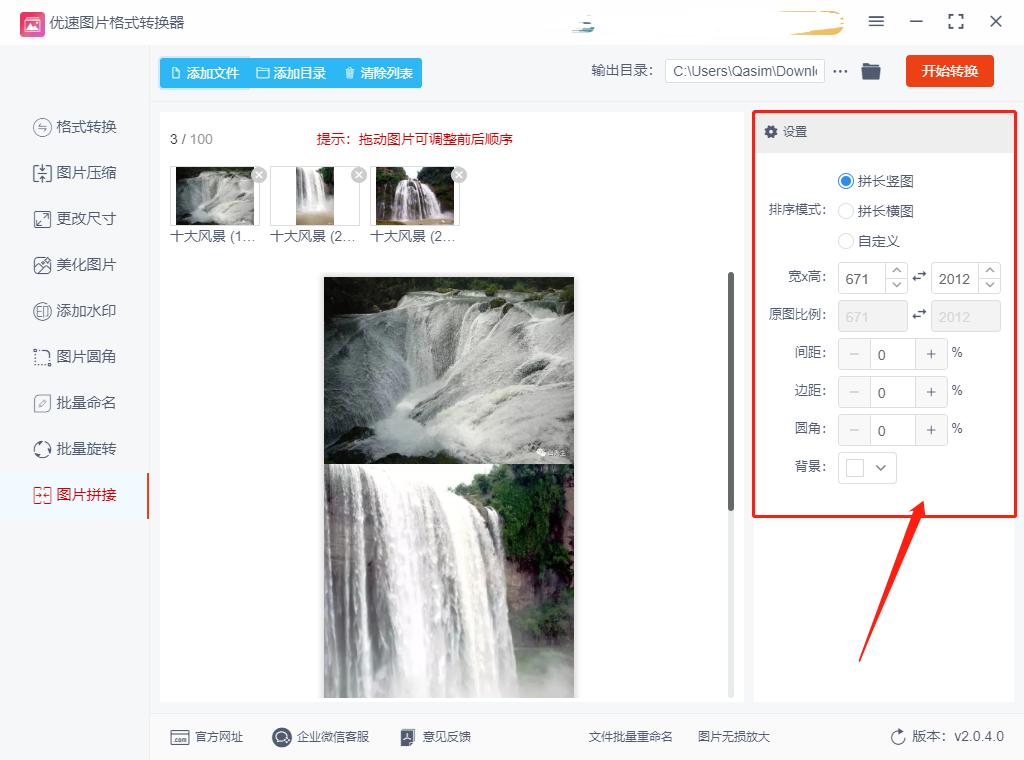Screen dimensions: 1024x760
Task: Open the 背景 background color dropdown
Action: pyautogui.click(x=866, y=467)
